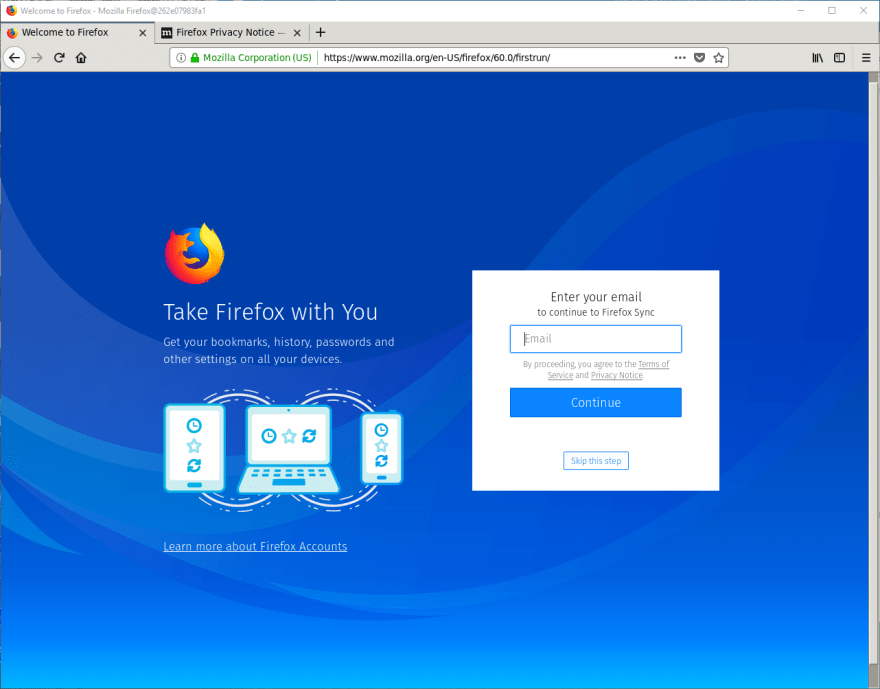Image resolution: width=880 pixels, height=689 pixels.
Task: Open the Library icon in the toolbar
Action: coord(818,57)
